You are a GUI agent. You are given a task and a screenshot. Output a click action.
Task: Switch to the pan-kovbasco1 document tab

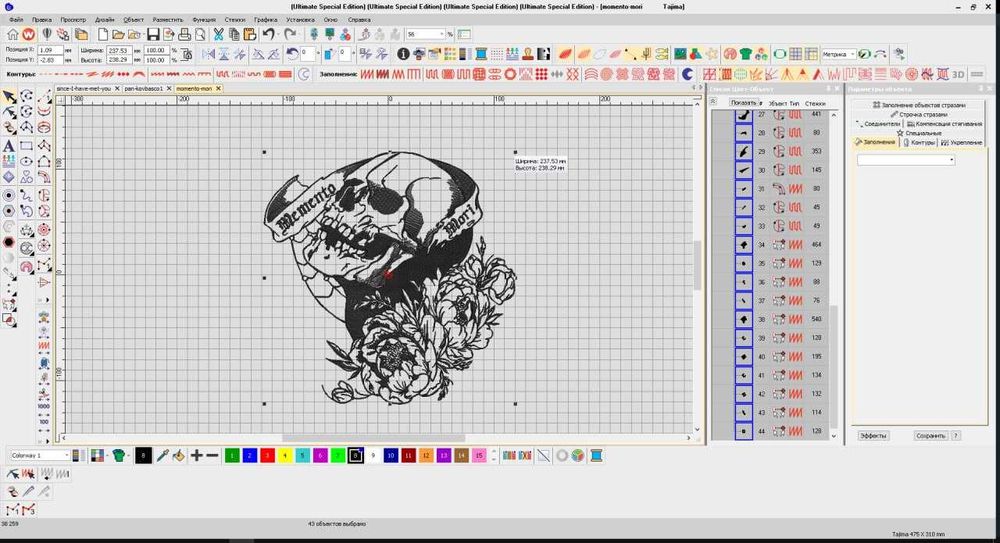pyautogui.click(x=144, y=88)
